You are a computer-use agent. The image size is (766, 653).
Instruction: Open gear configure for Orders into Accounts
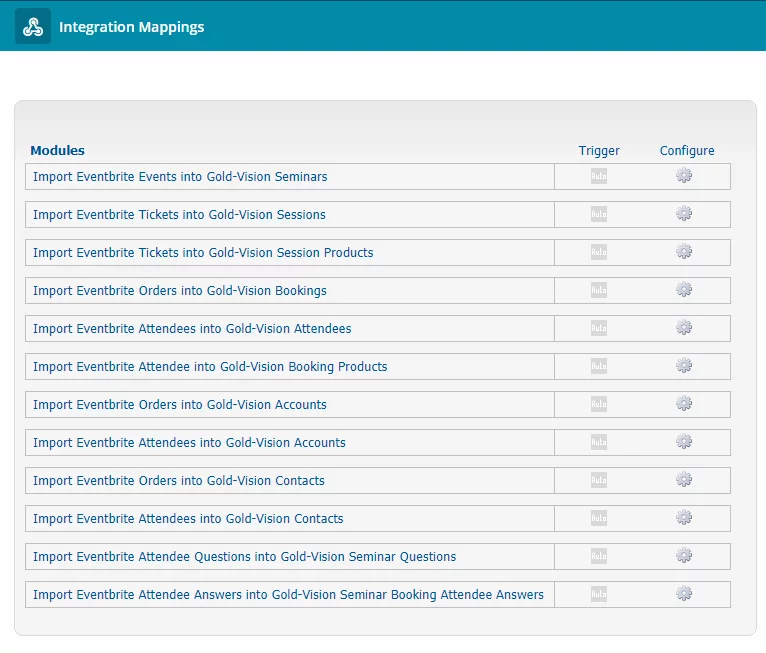click(x=684, y=403)
